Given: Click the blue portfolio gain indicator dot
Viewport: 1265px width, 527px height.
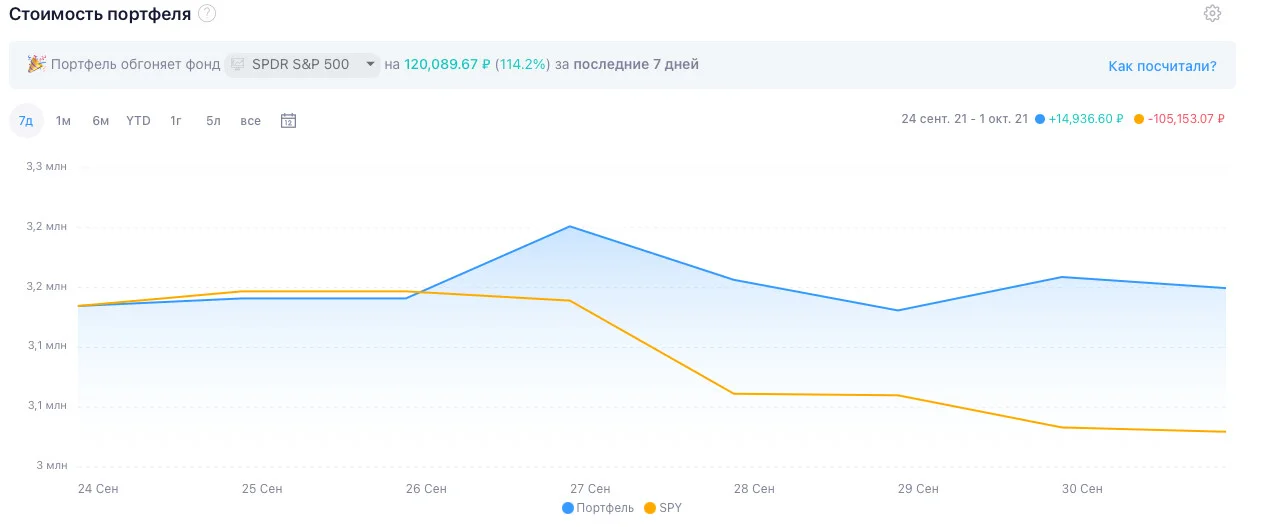Looking at the screenshot, I should coord(1040,119).
